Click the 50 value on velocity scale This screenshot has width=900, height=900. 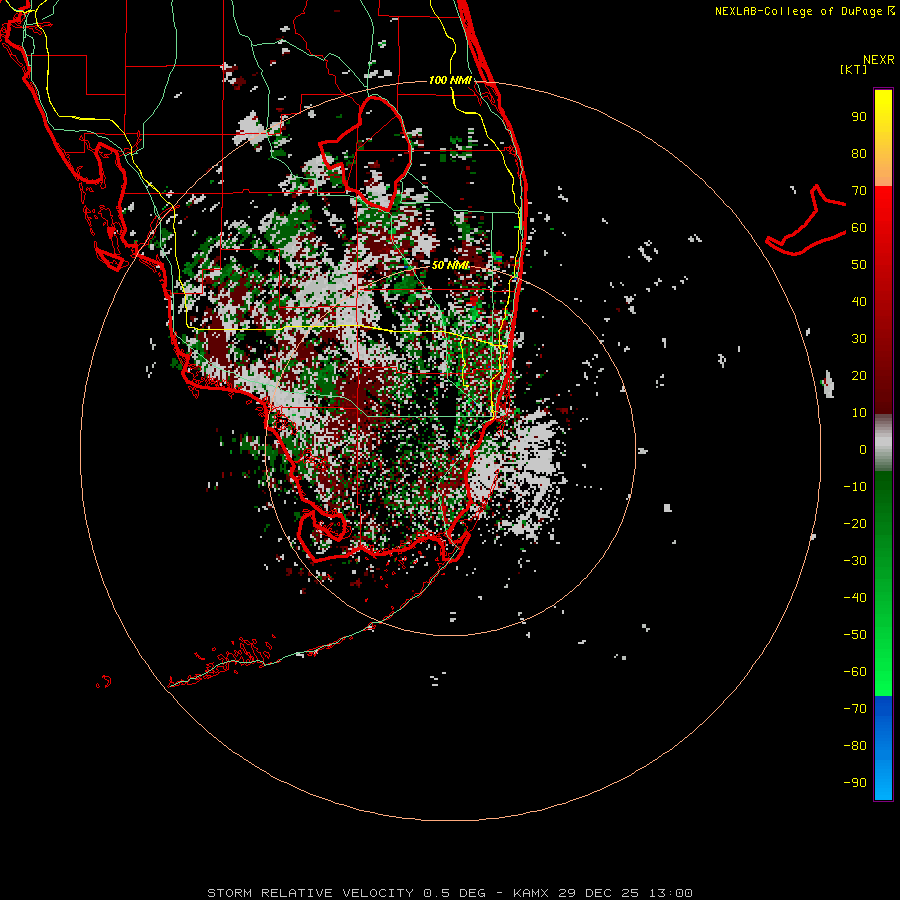coord(859,265)
